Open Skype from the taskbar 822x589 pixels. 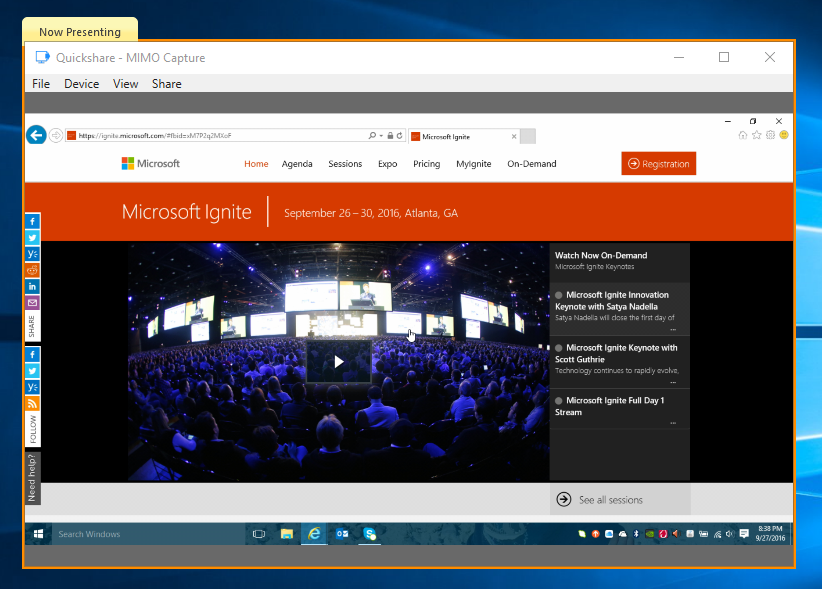pos(370,534)
